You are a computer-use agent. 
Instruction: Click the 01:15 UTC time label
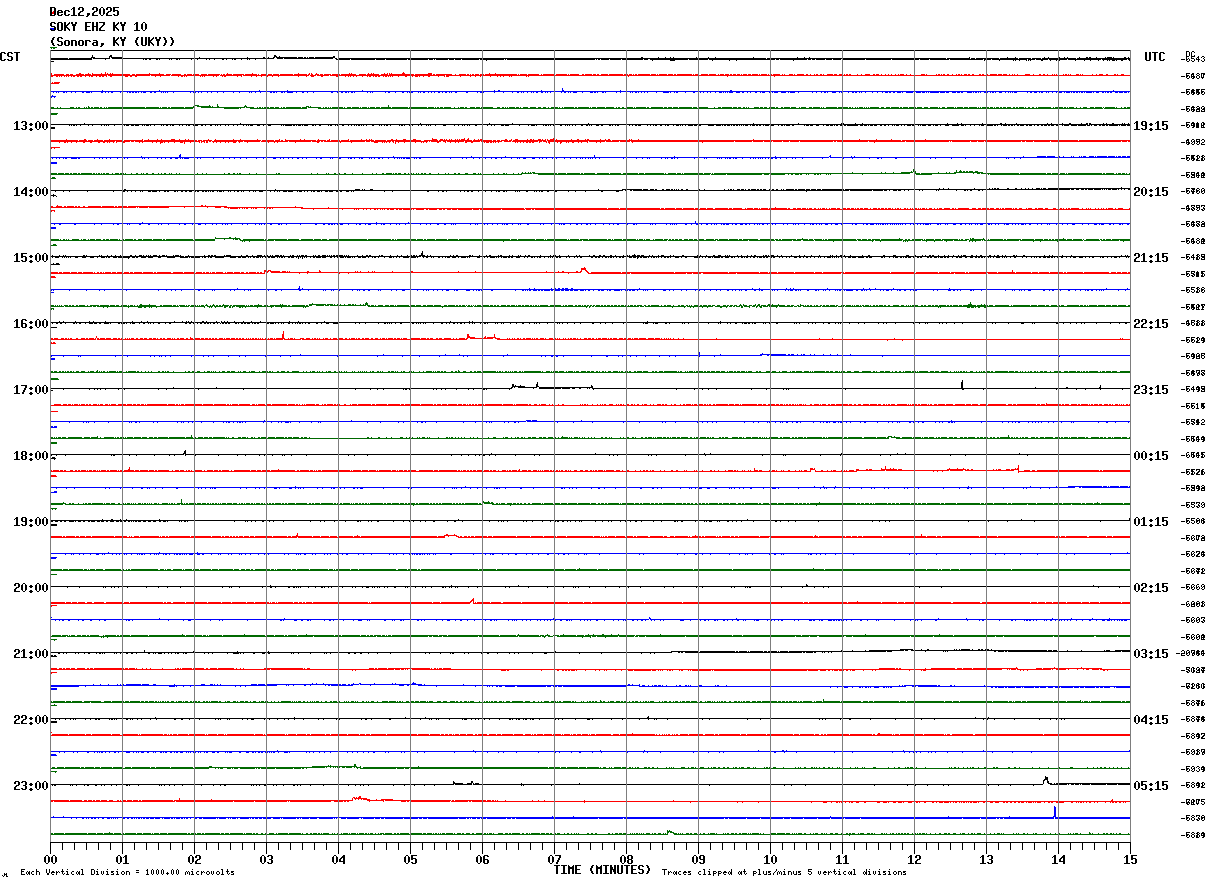(x=1151, y=522)
